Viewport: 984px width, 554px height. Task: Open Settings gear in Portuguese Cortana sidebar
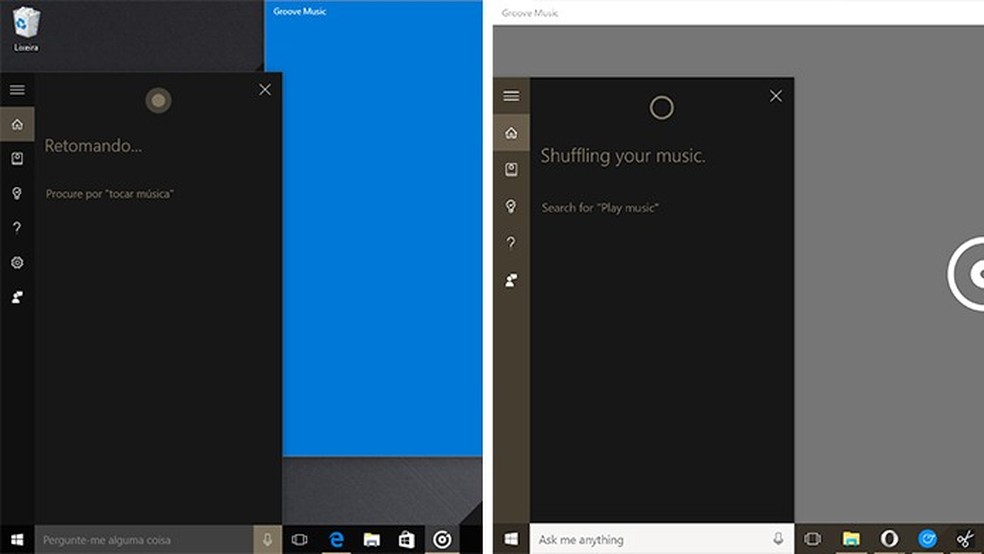[17, 262]
